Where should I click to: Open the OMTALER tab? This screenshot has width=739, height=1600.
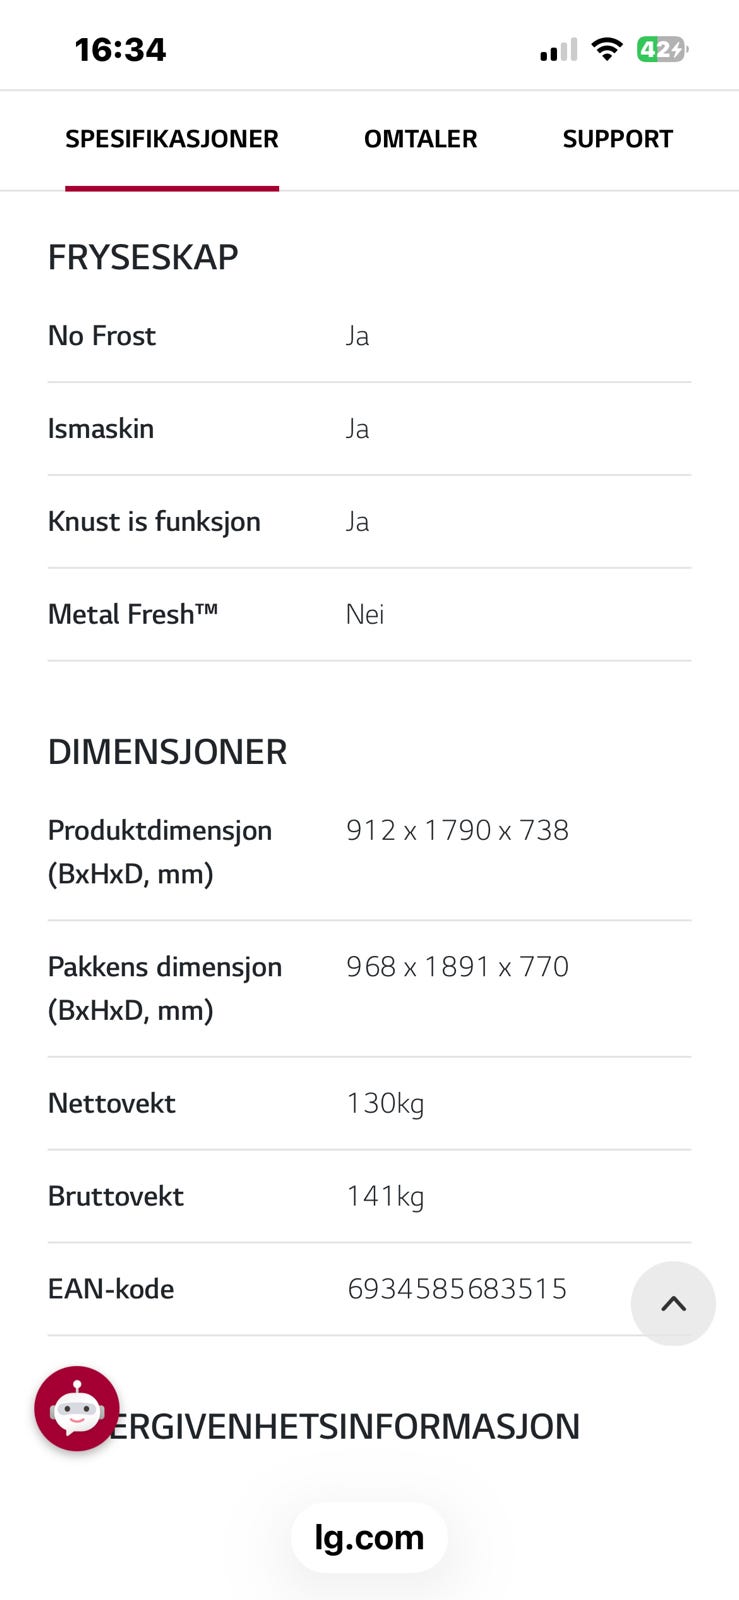[x=420, y=139]
